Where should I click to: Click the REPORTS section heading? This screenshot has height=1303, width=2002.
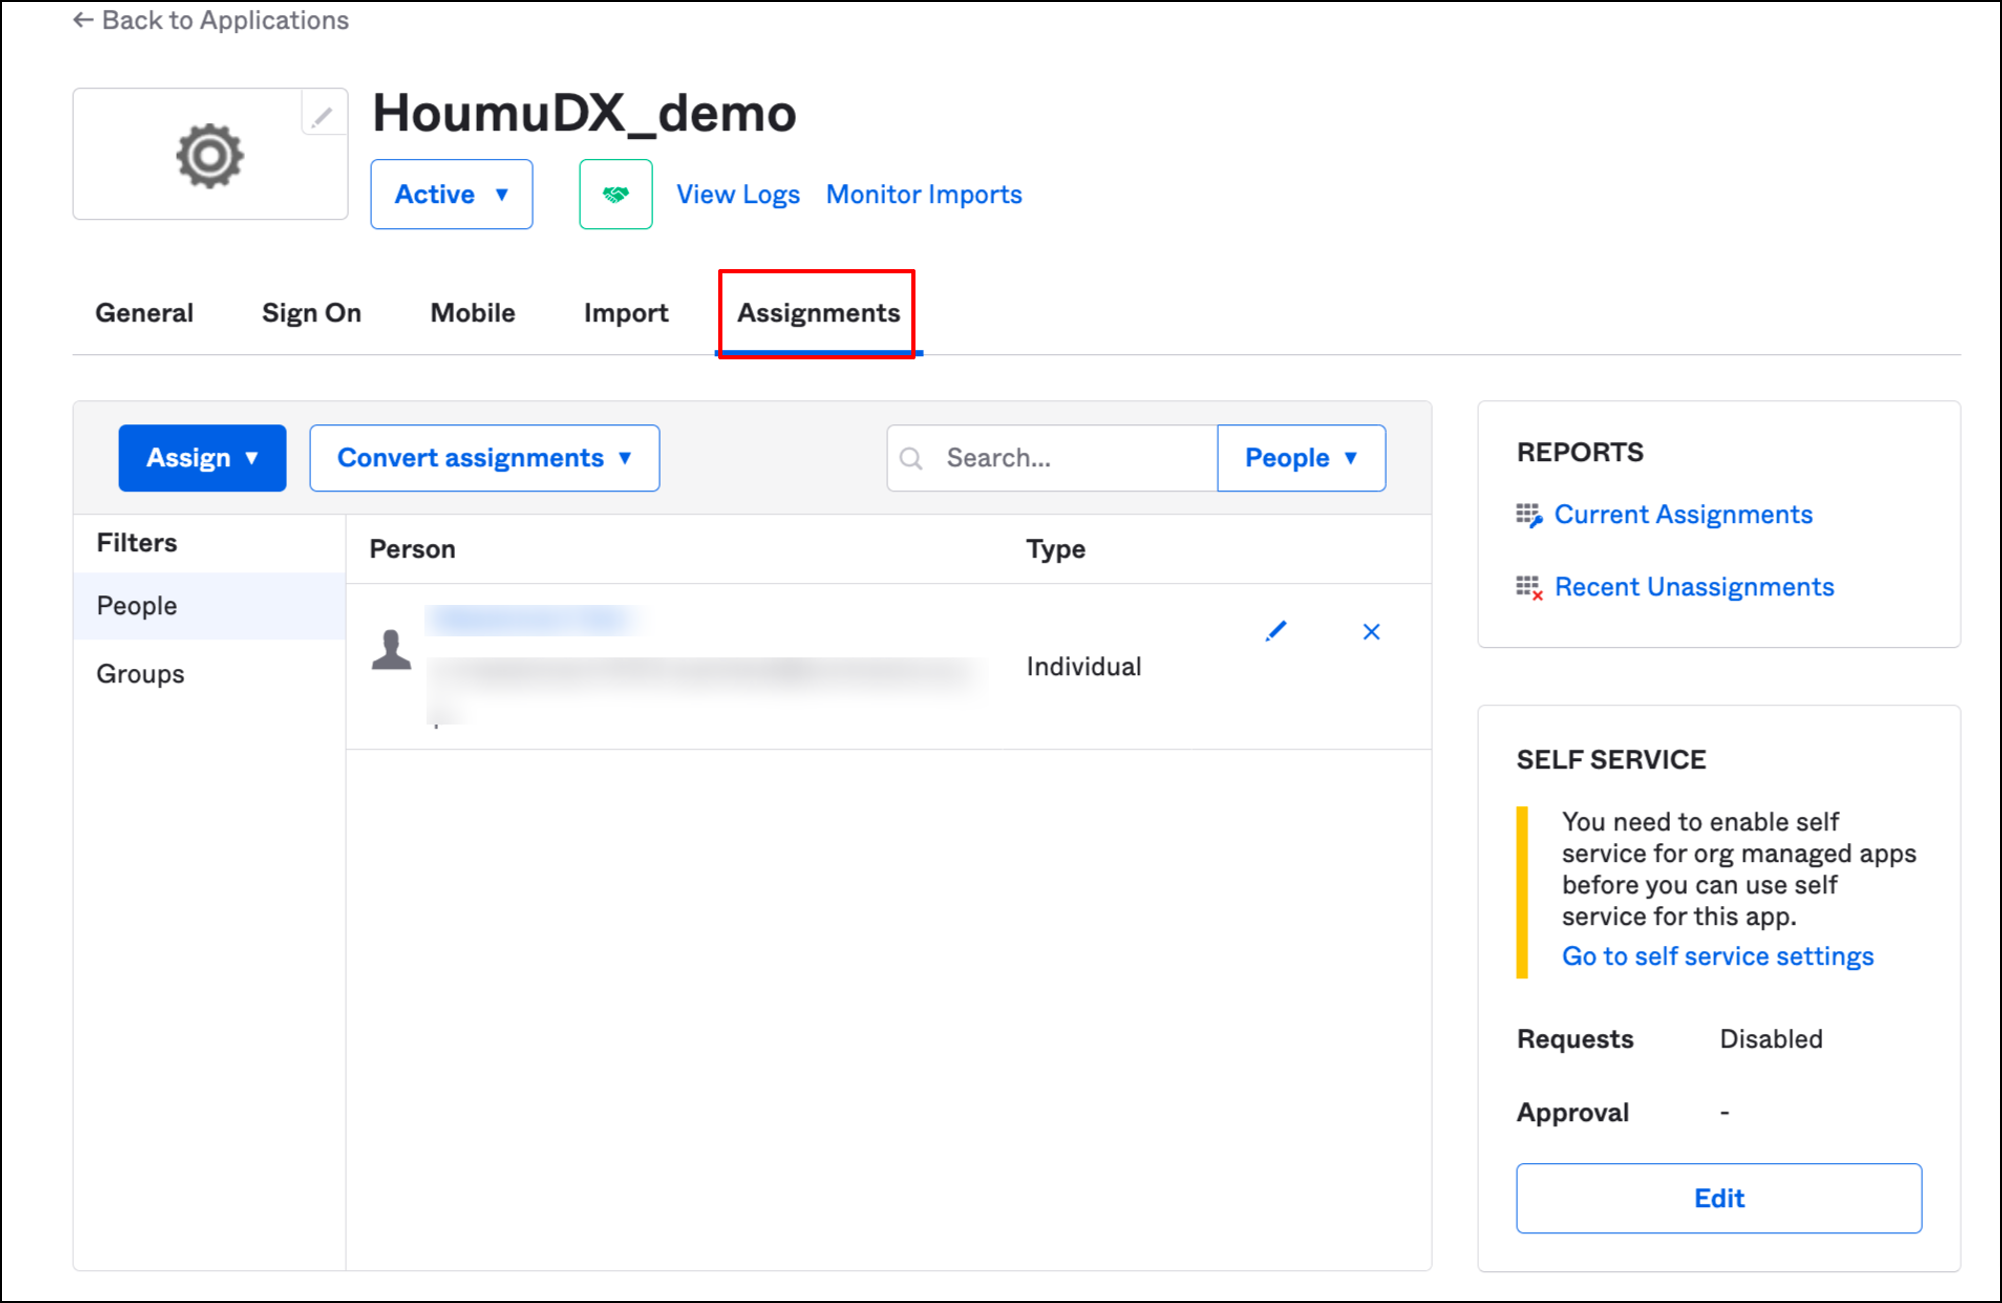(1579, 453)
